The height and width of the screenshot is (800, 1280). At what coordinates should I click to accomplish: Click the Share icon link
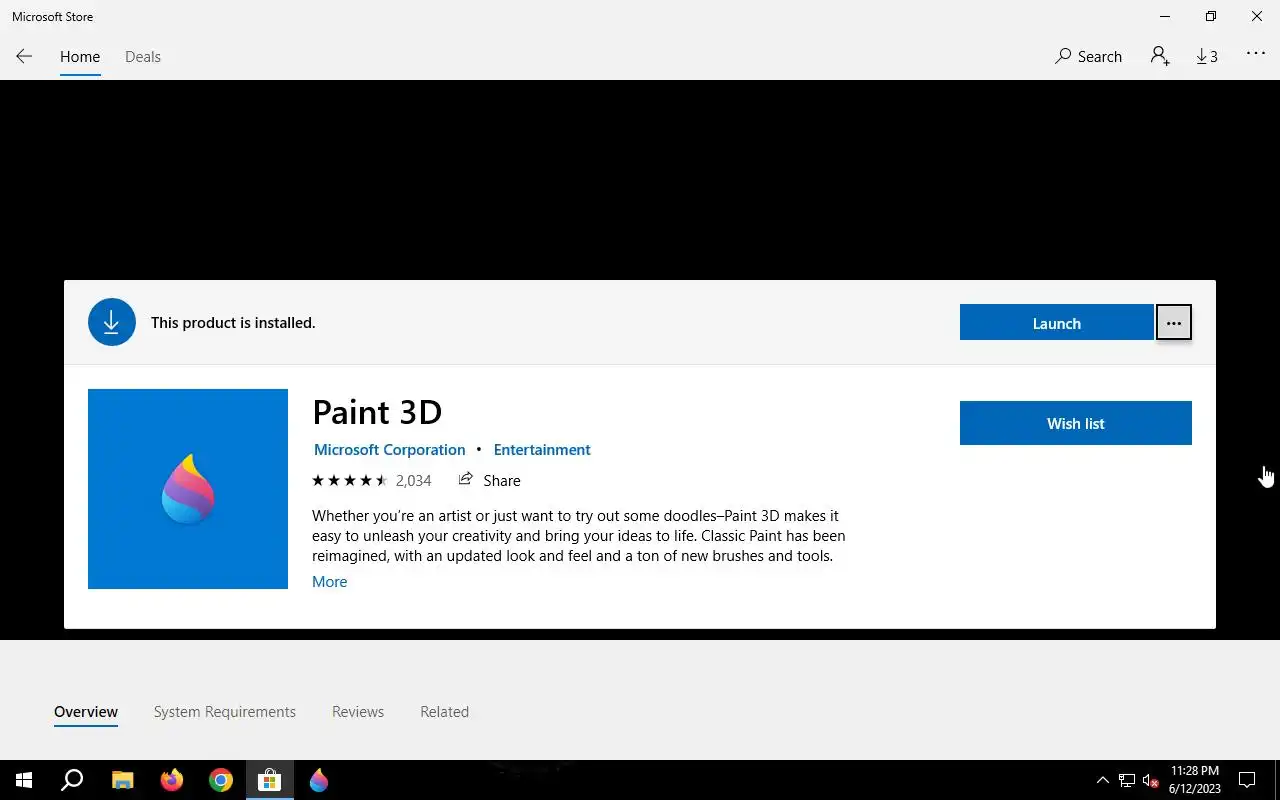489,480
